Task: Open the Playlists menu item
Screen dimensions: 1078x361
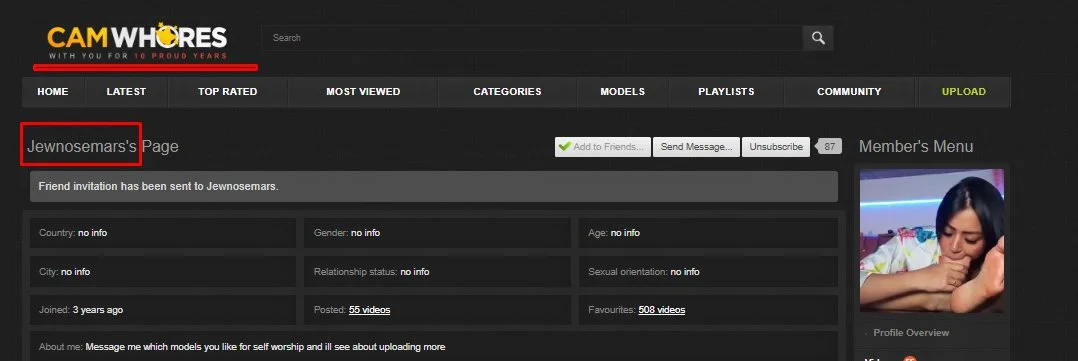Action: click(726, 91)
